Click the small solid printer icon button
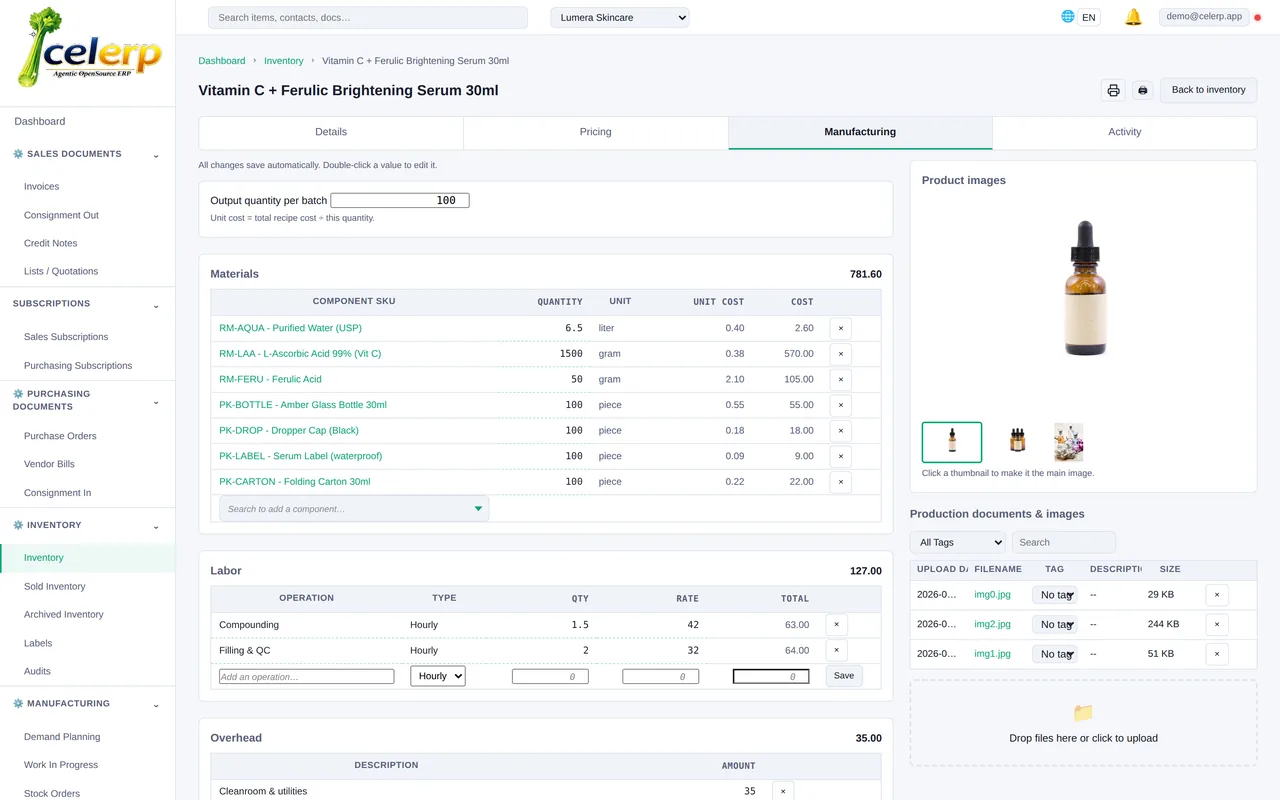Image resolution: width=1280 pixels, height=800 pixels. pos(1143,90)
